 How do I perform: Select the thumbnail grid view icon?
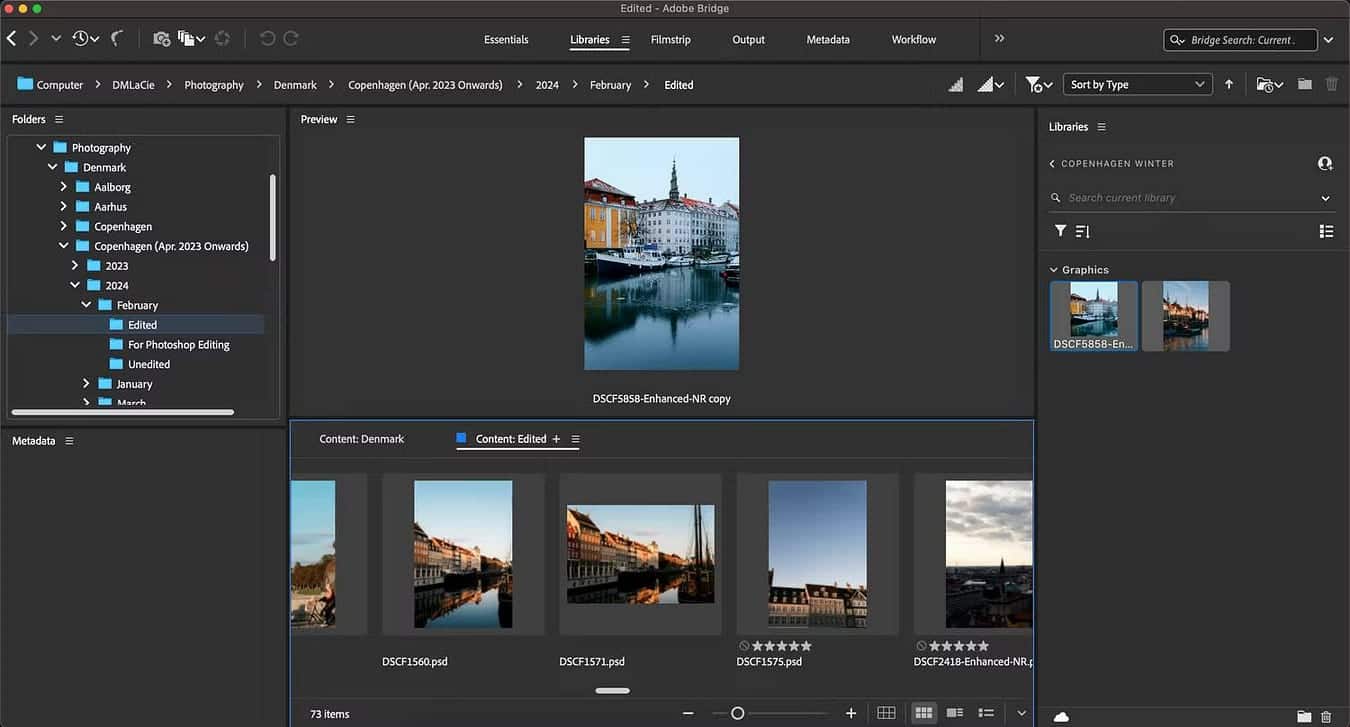[922, 712]
